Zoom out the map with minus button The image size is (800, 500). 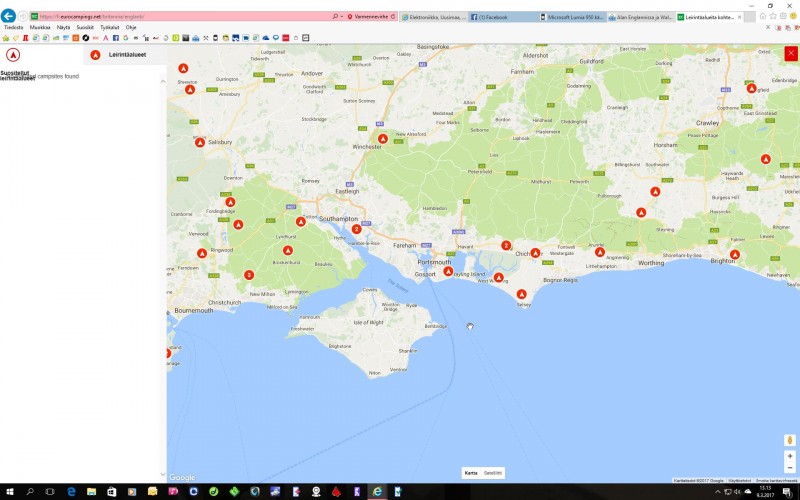[x=790, y=467]
